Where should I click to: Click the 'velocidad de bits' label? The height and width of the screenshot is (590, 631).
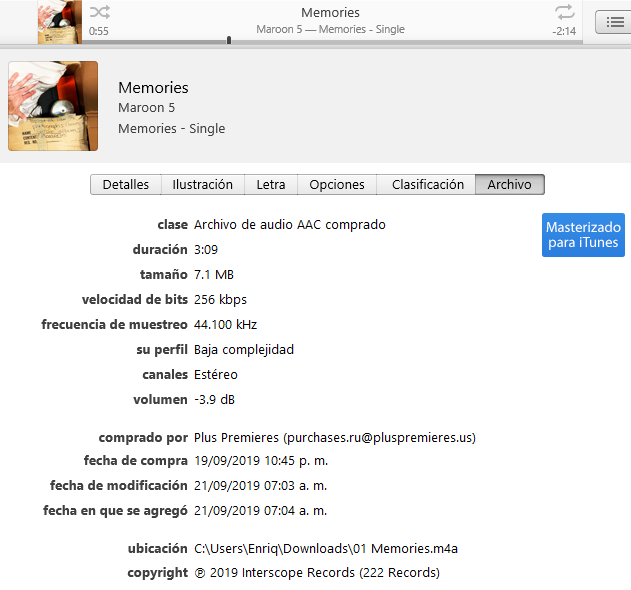coord(135,299)
